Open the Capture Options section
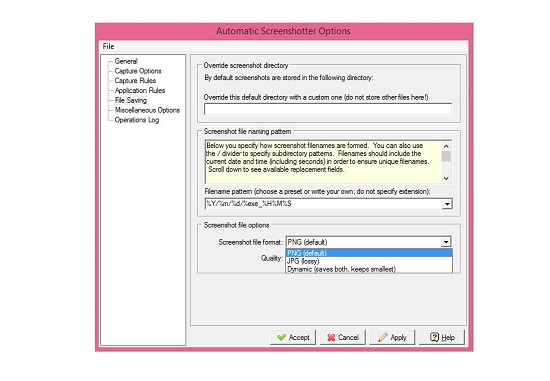550x381 pixels. 138,71
